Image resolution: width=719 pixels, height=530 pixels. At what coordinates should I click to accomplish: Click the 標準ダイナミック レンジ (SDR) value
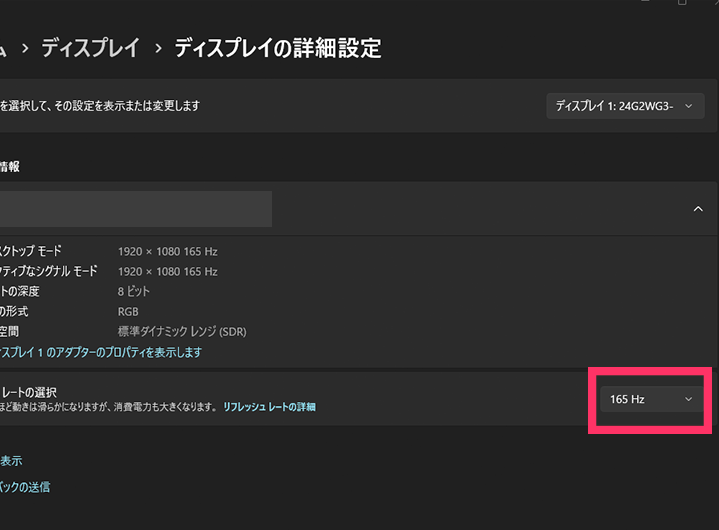click(181, 332)
